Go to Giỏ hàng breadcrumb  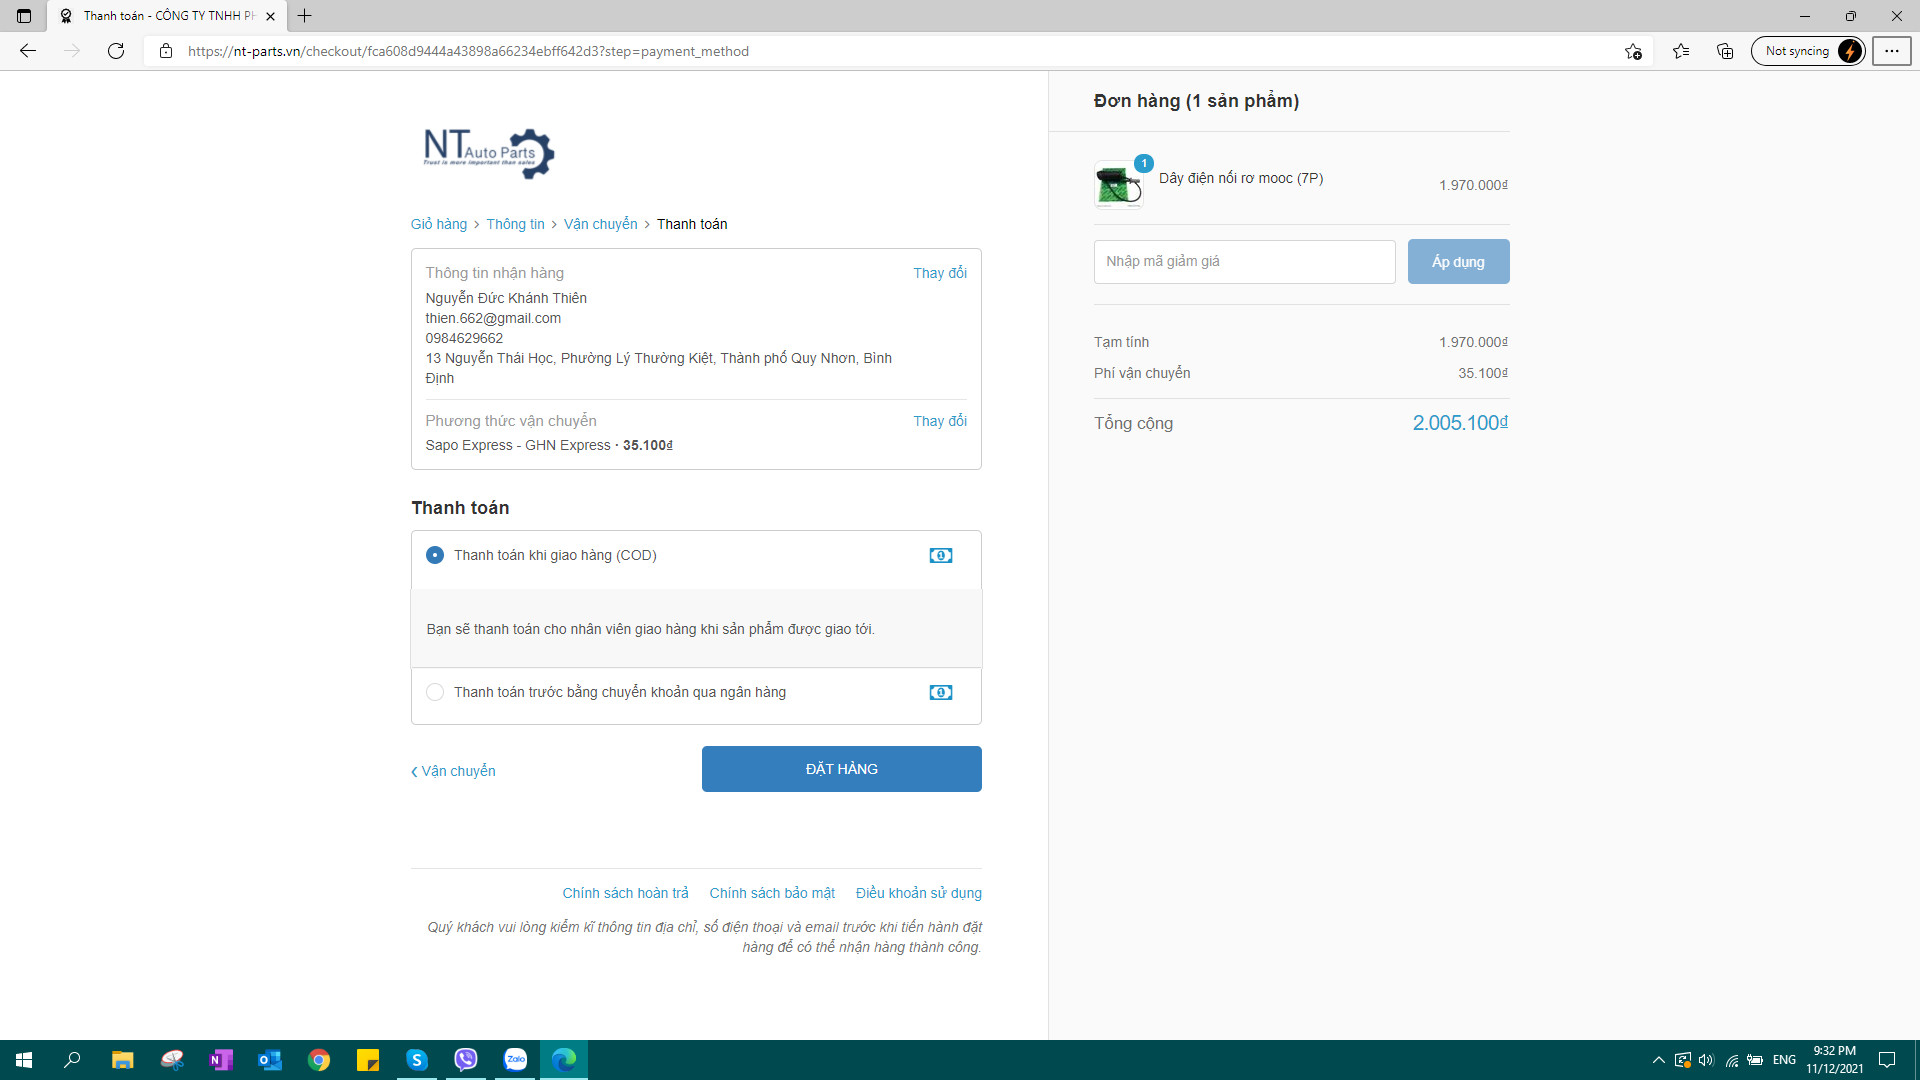(438, 224)
